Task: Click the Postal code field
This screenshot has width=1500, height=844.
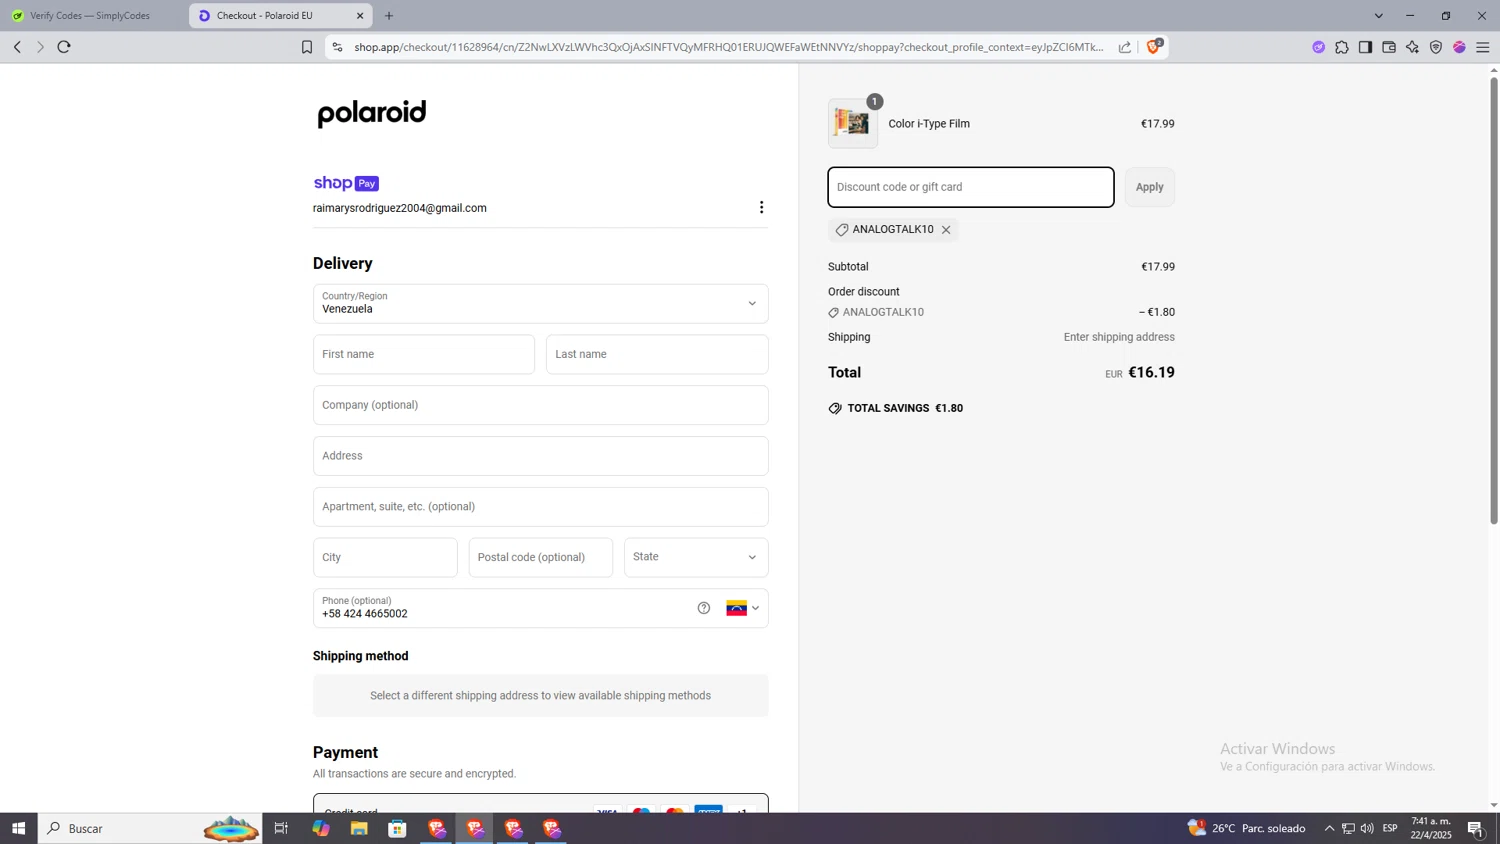Action: pyautogui.click(x=541, y=557)
